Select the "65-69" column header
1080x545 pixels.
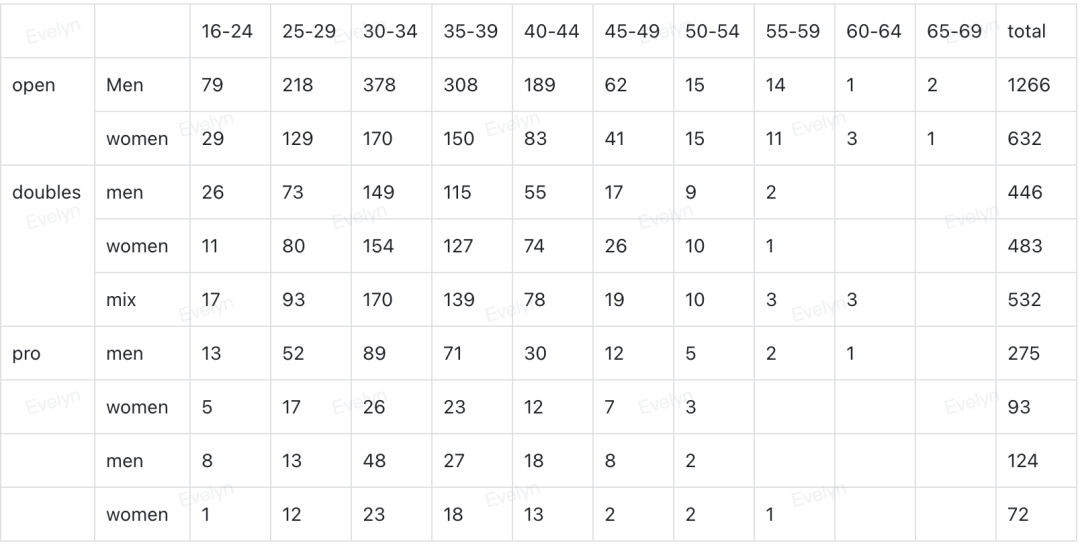click(x=954, y=31)
